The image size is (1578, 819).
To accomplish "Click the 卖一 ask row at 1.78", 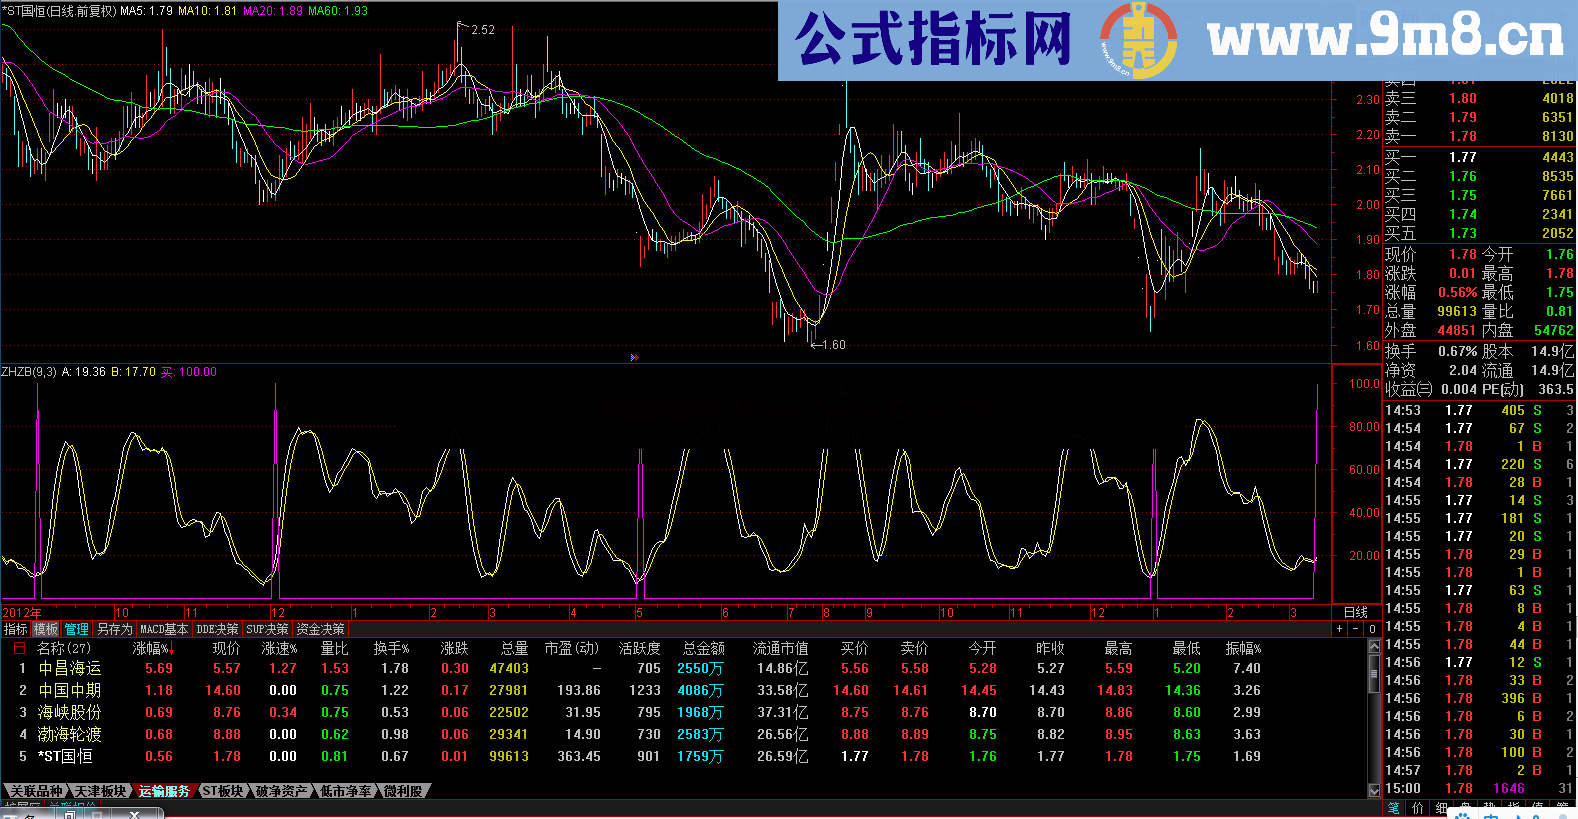I will coord(1480,136).
